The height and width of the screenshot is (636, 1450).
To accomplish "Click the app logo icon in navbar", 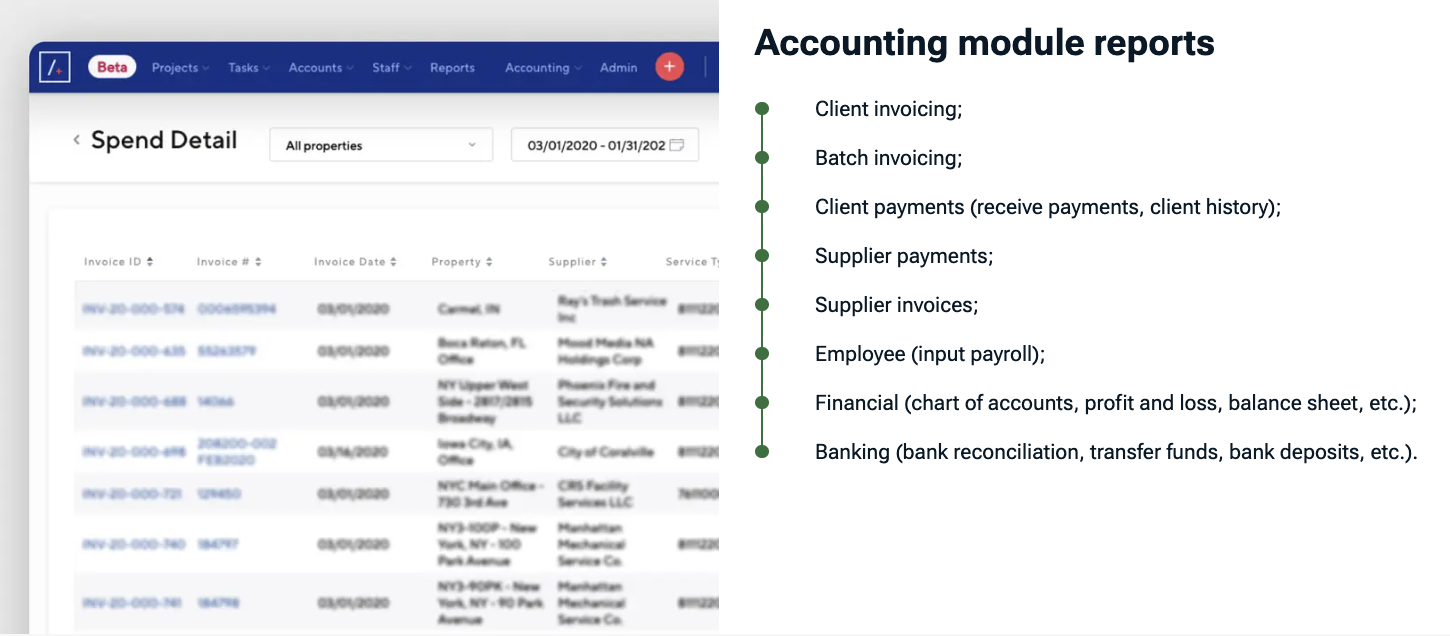I will [54, 67].
